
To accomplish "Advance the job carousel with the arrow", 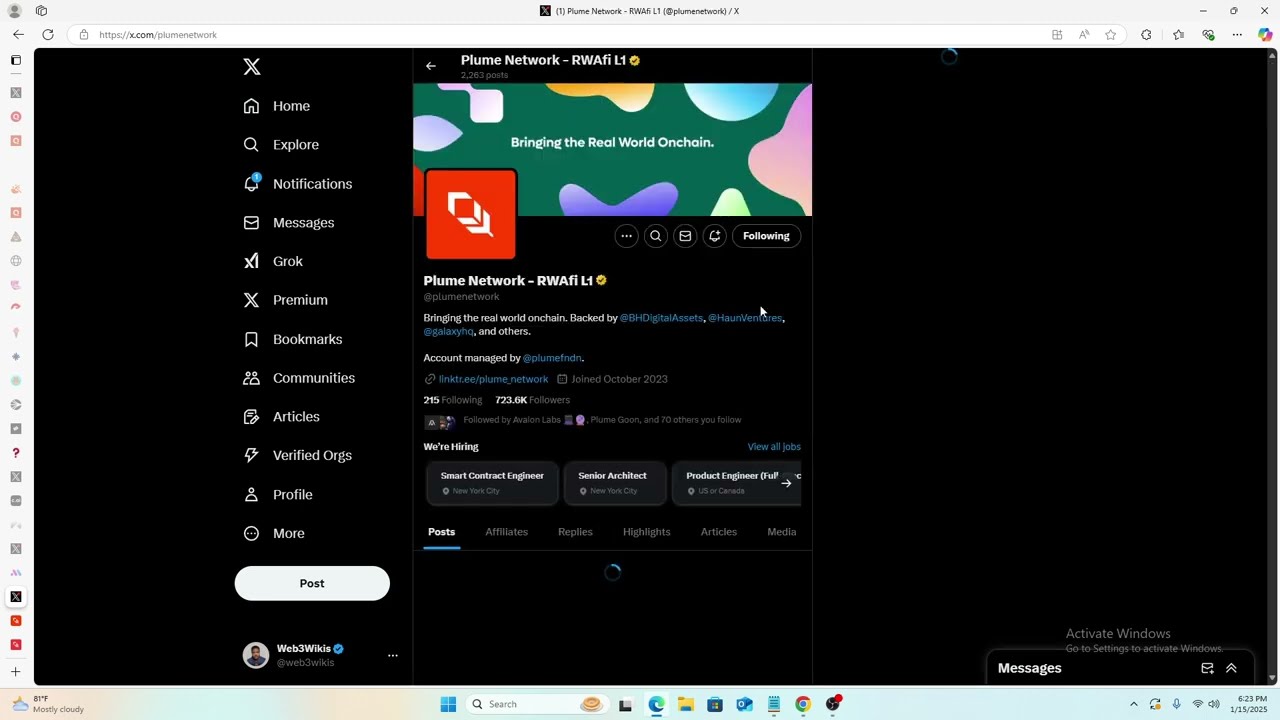I will coord(786,484).
